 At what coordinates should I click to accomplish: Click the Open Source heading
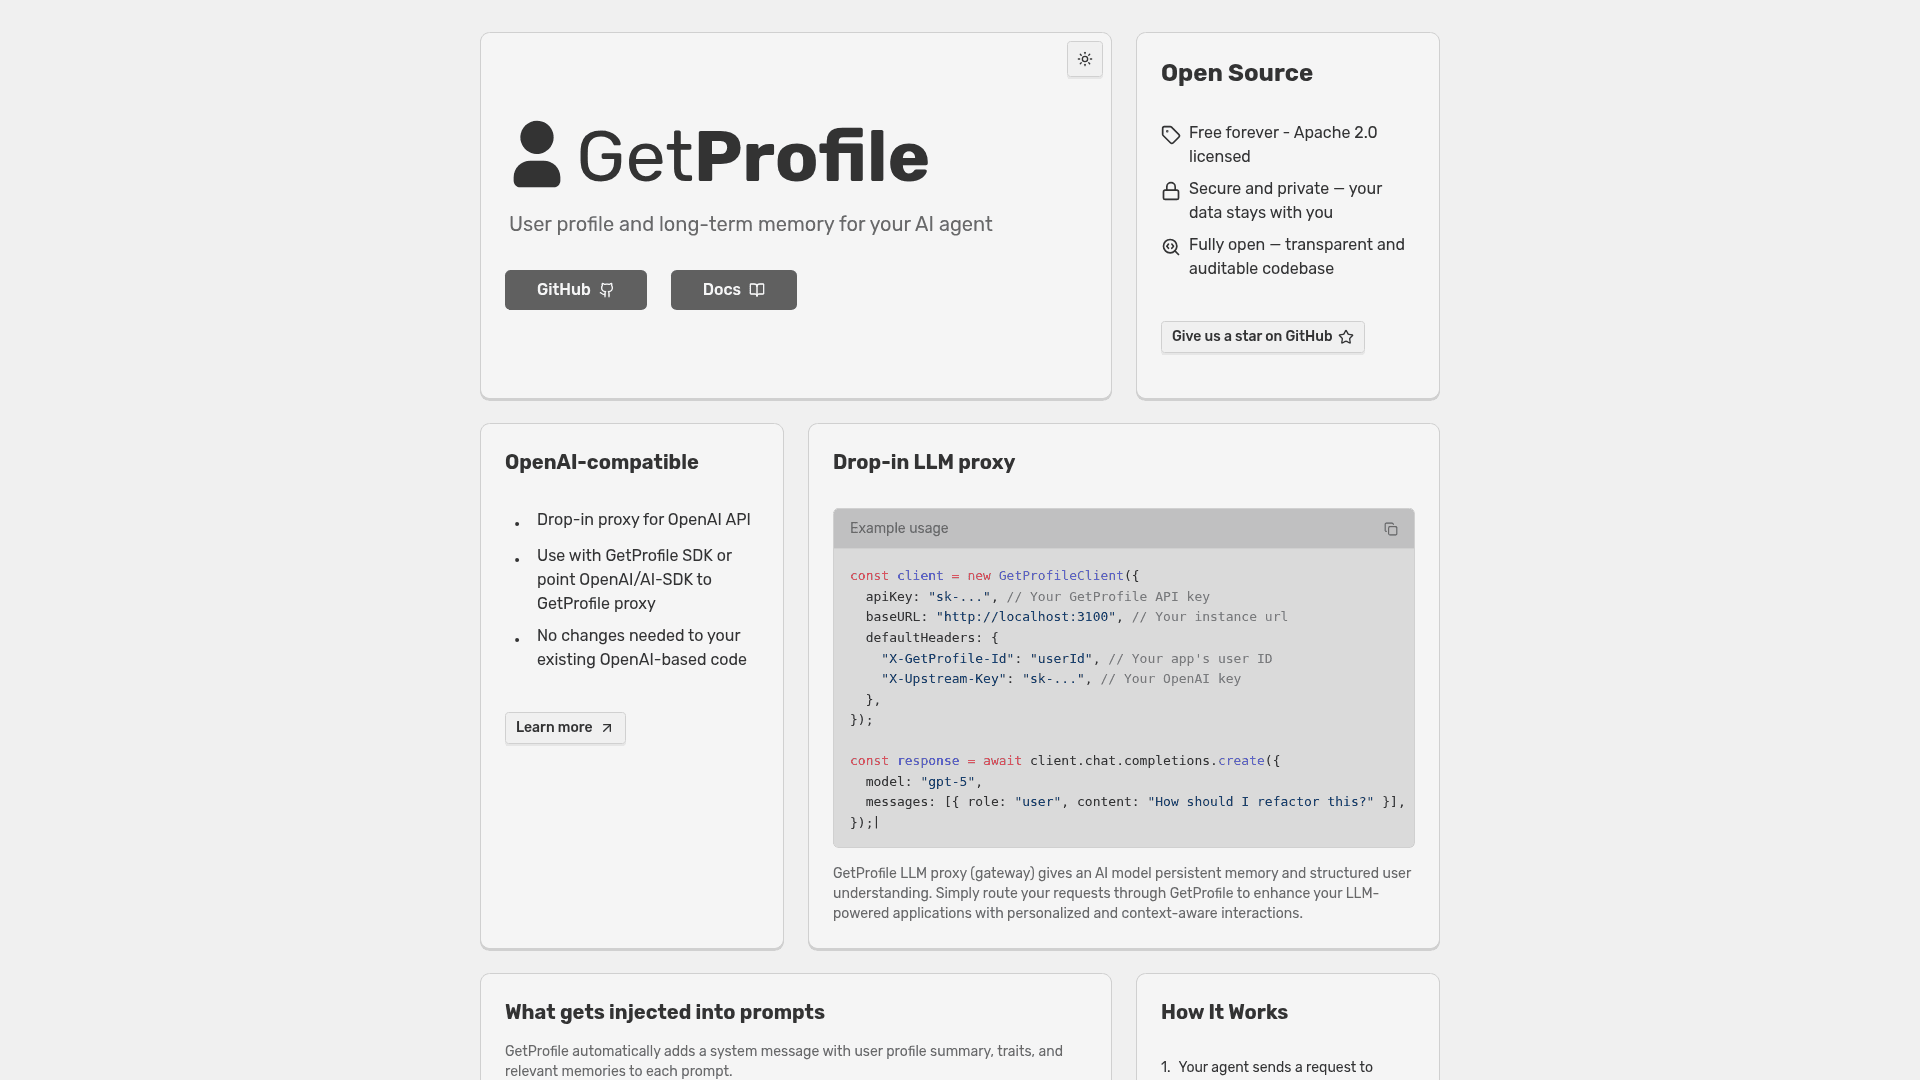click(x=1236, y=73)
